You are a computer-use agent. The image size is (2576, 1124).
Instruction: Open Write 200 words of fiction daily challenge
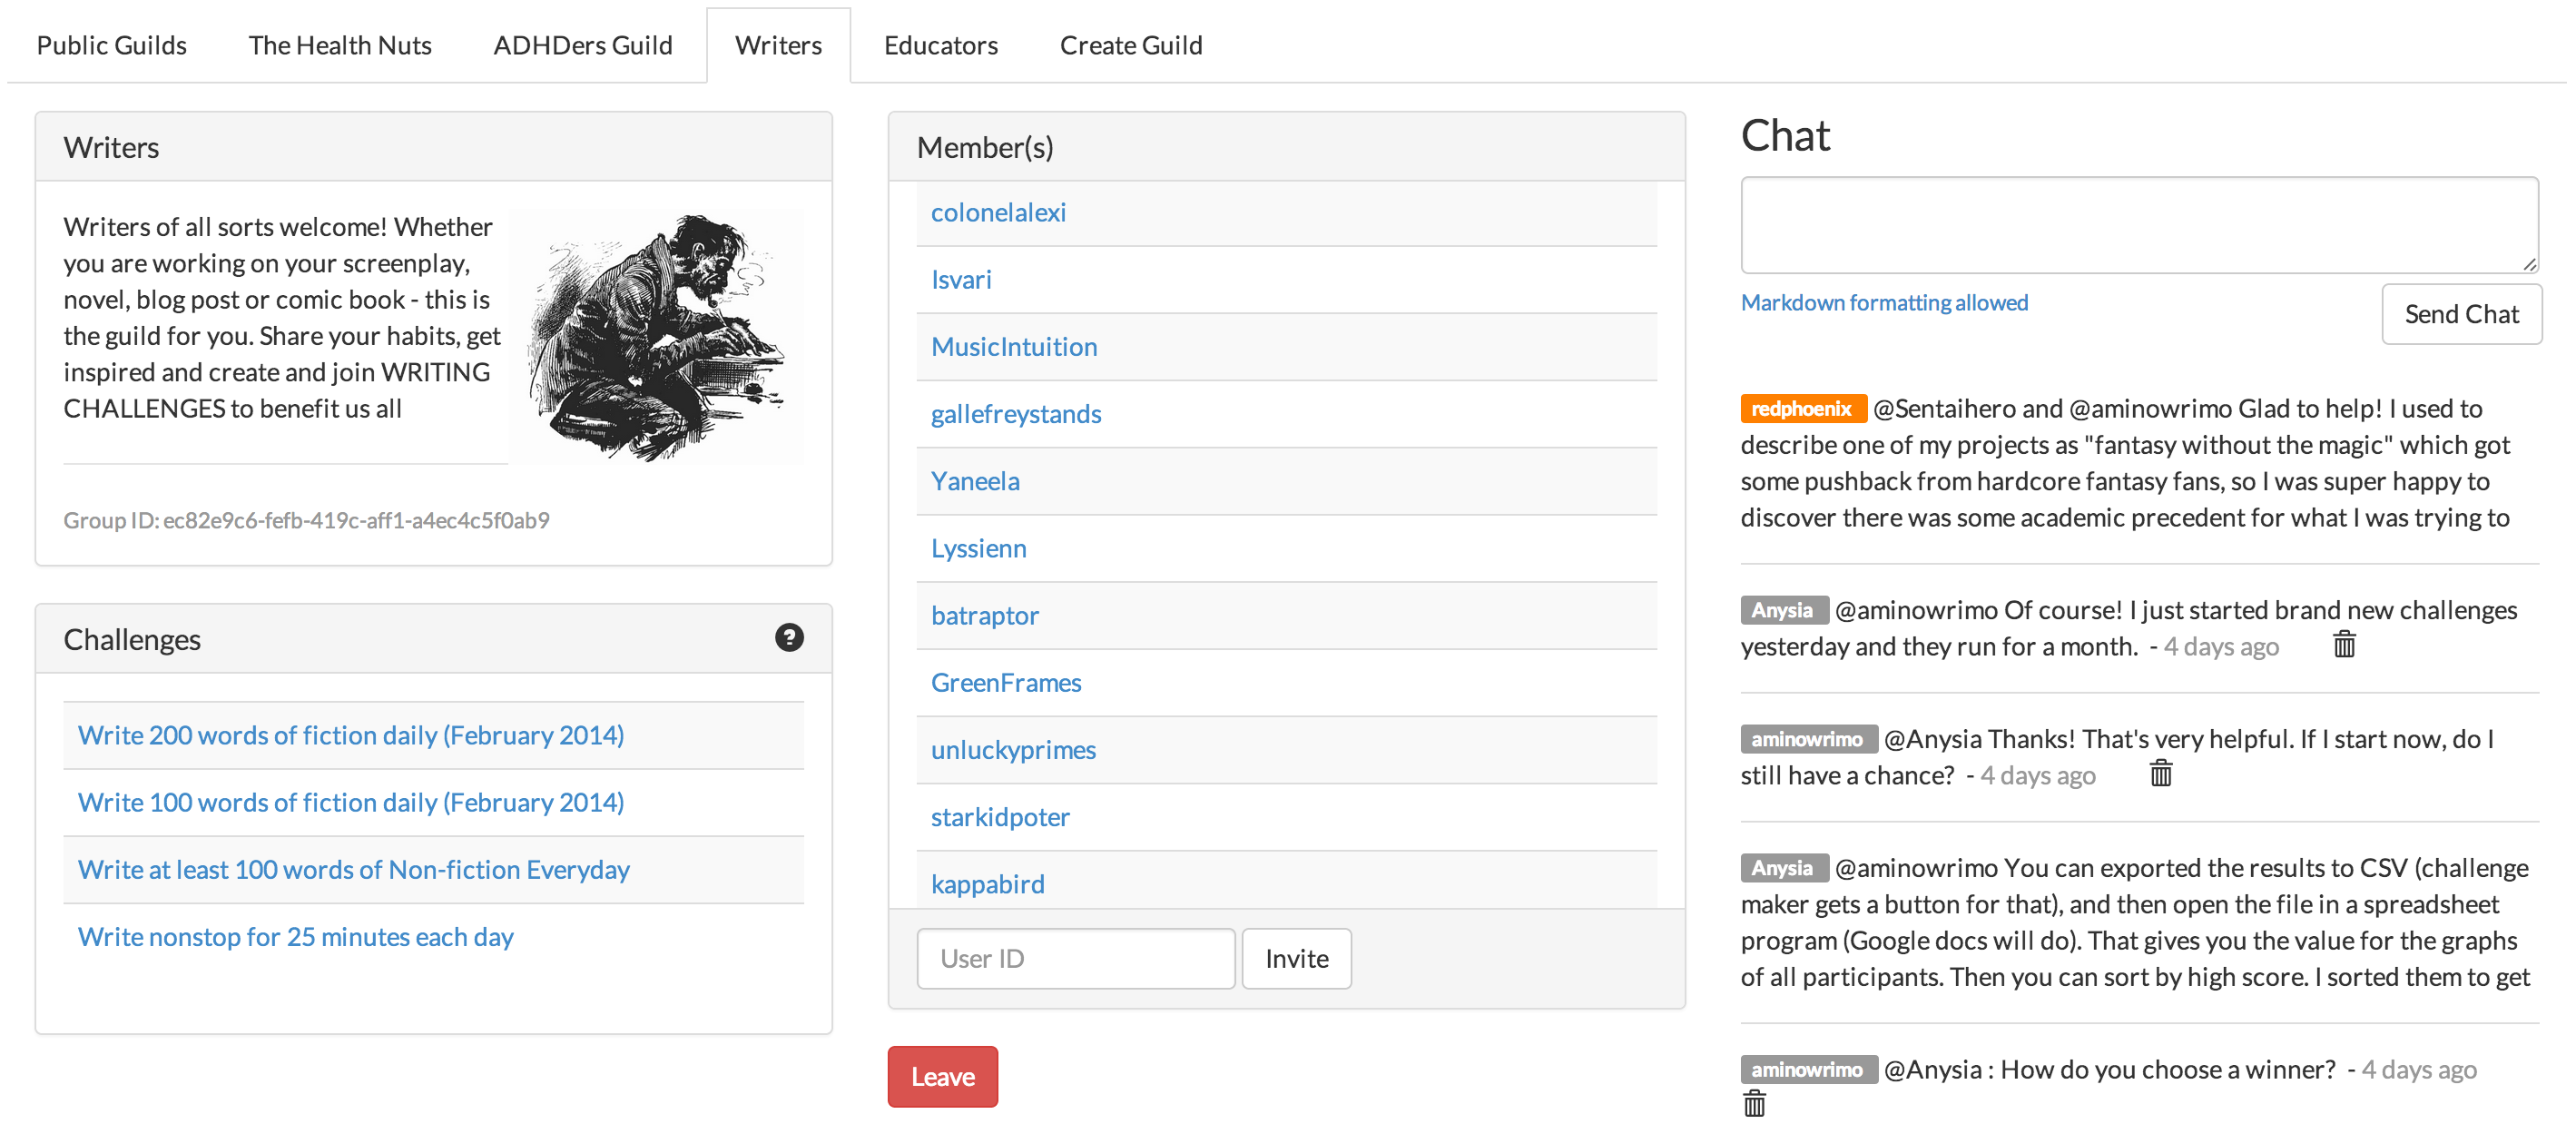click(x=351, y=735)
